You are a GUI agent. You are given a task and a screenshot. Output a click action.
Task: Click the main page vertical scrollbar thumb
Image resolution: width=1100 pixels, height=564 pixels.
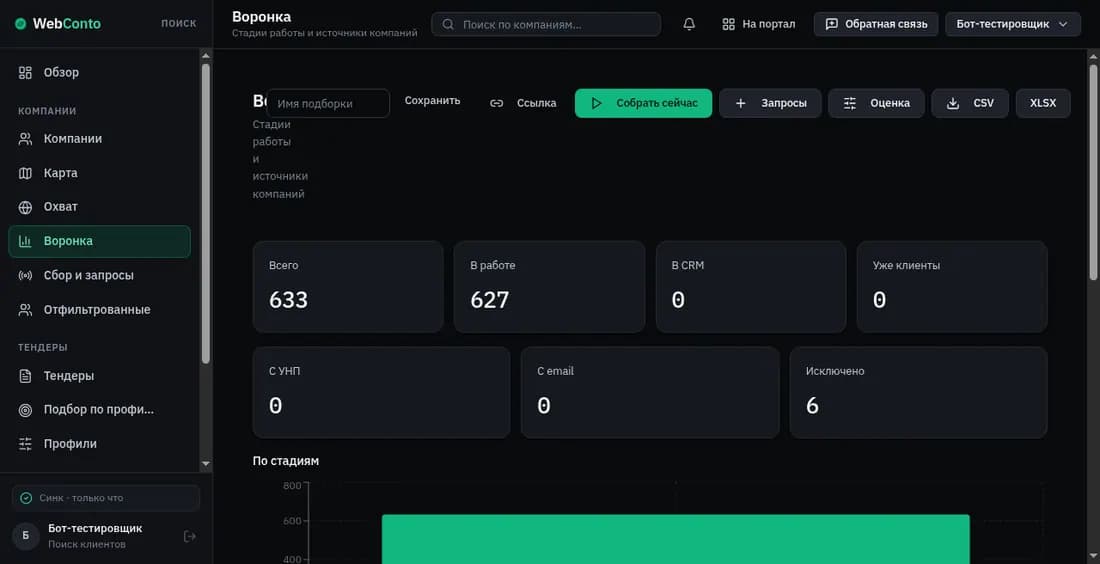pyautogui.click(x=1093, y=173)
